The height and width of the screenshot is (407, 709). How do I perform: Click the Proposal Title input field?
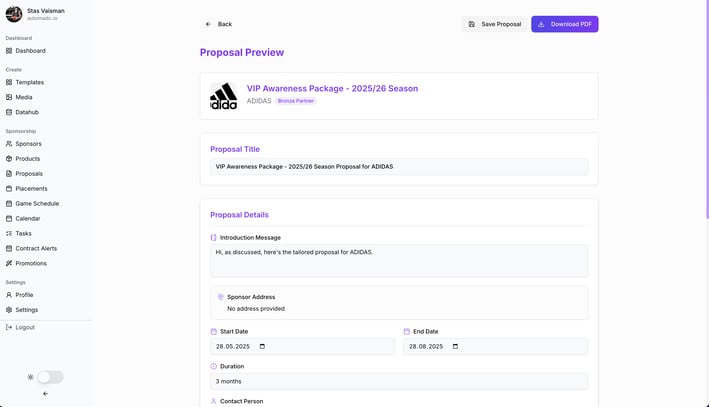(x=399, y=166)
